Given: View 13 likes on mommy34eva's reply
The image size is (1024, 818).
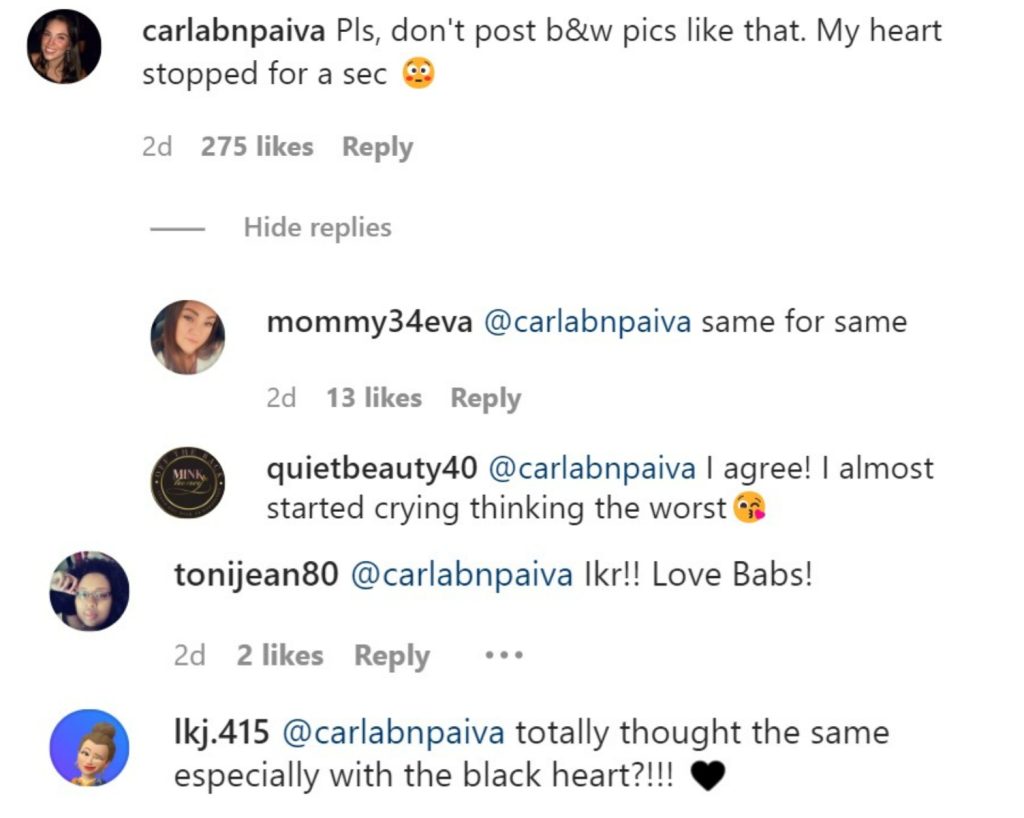Looking at the screenshot, I should pyautogui.click(x=373, y=398).
